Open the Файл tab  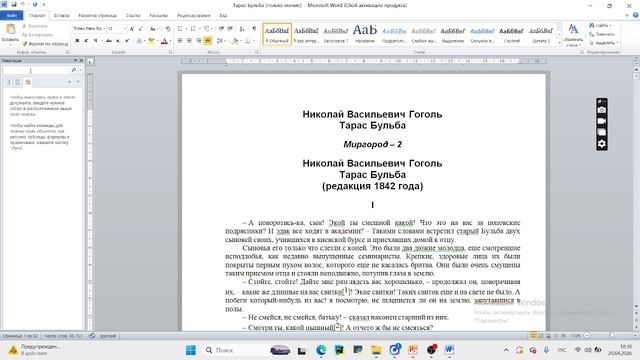point(11,16)
